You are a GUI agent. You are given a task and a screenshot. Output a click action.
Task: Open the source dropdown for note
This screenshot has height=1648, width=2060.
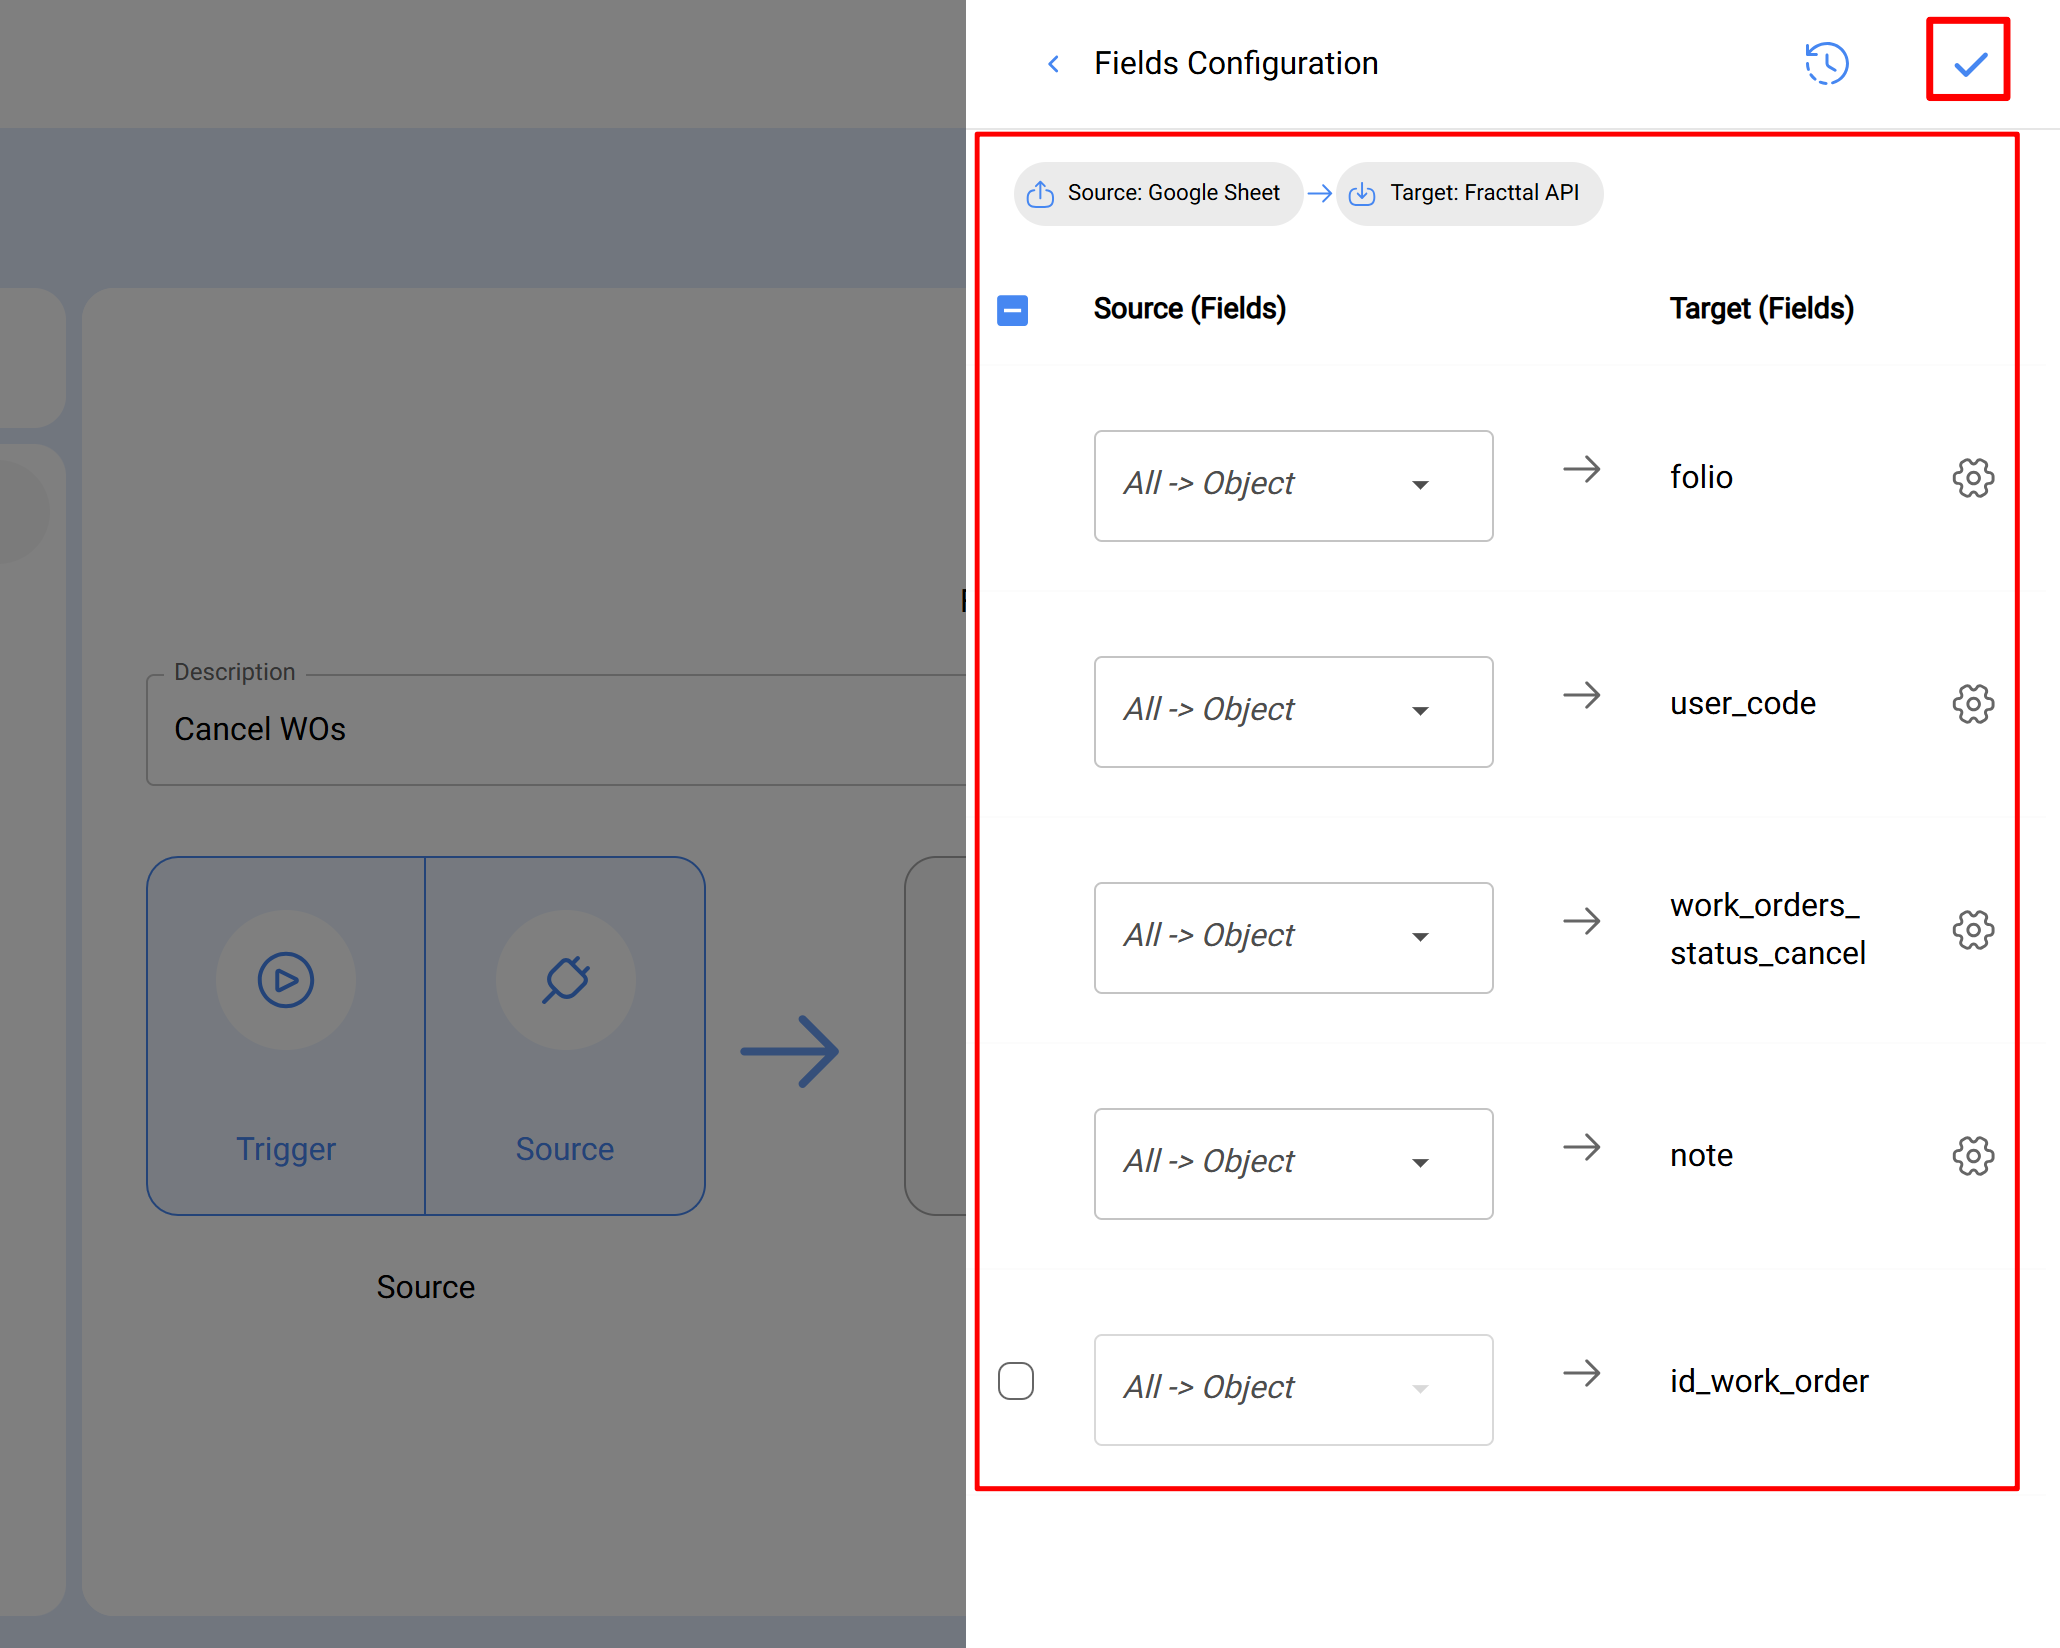[x=1293, y=1164]
